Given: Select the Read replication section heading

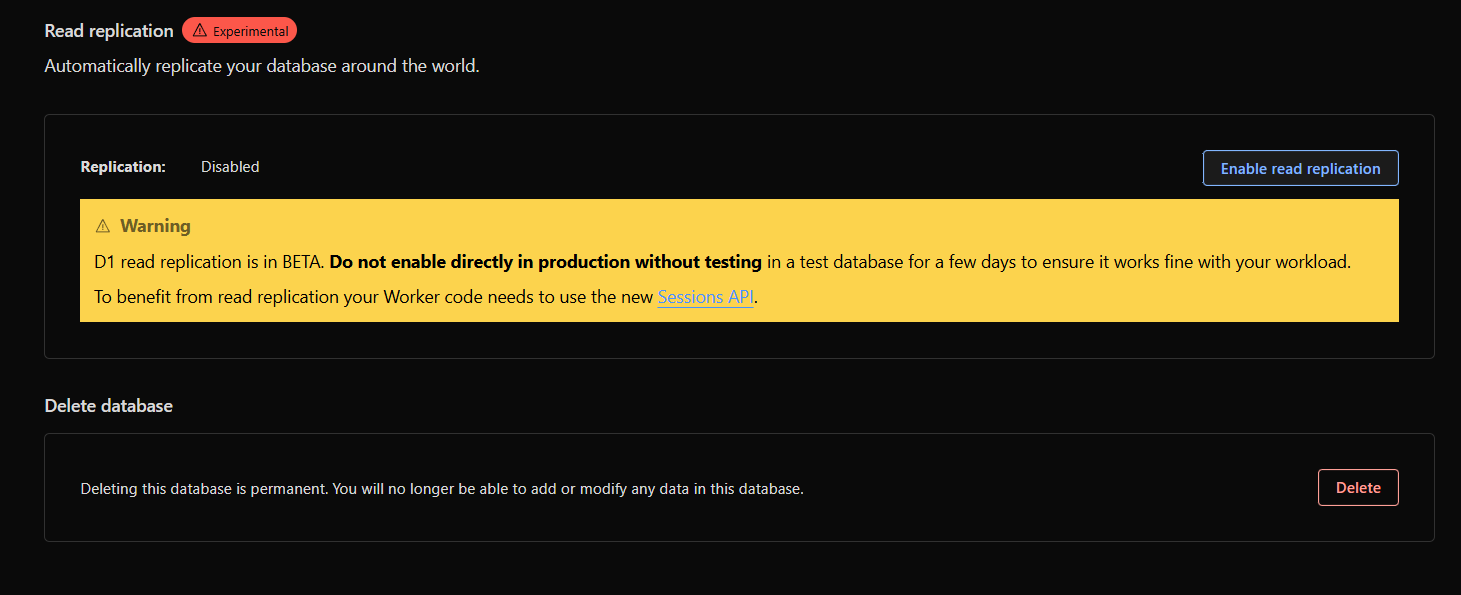Looking at the screenshot, I should tap(109, 31).
